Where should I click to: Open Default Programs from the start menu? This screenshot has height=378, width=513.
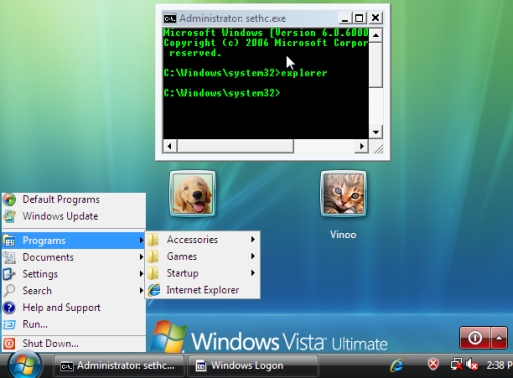[73, 199]
